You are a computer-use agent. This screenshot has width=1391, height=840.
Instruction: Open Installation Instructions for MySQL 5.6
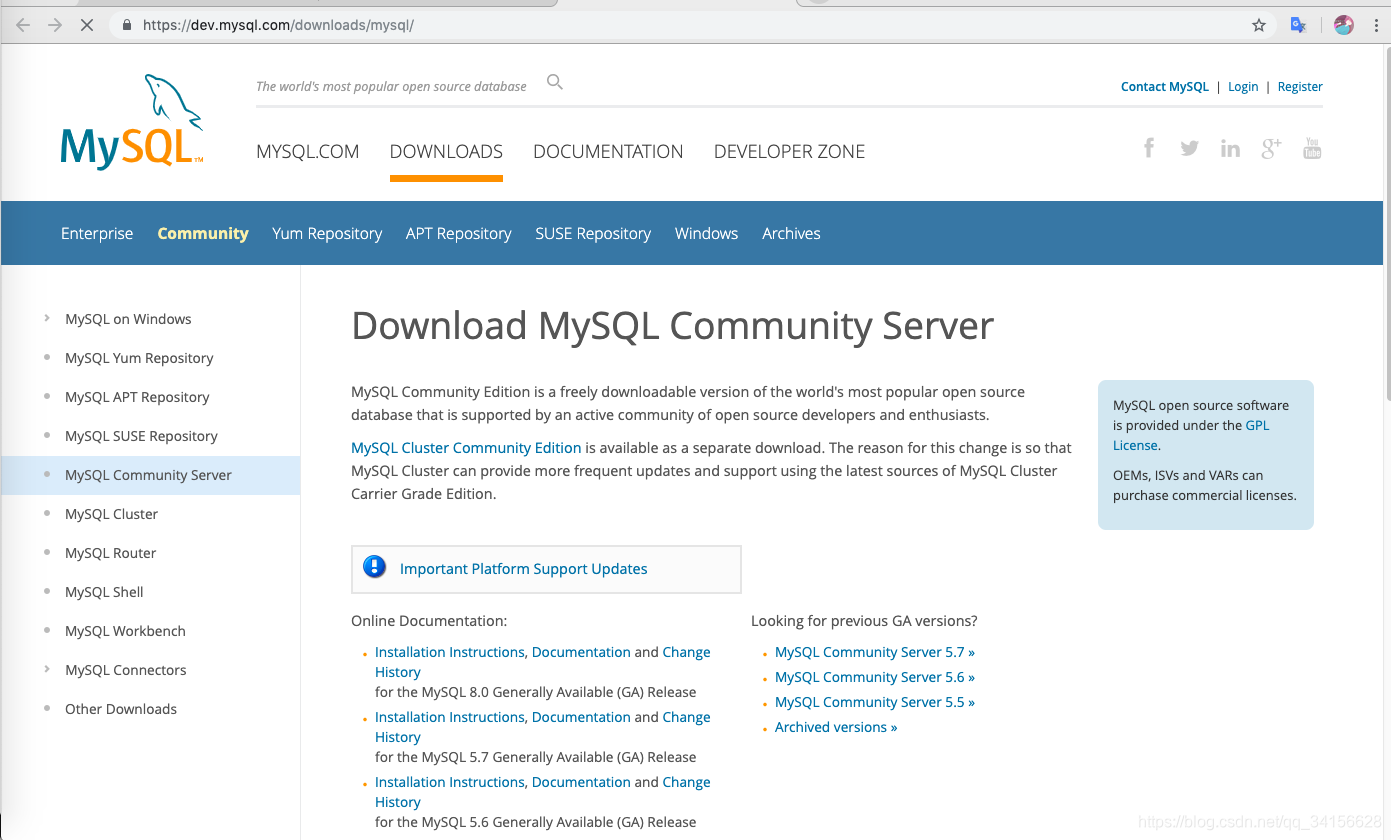(450, 782)
